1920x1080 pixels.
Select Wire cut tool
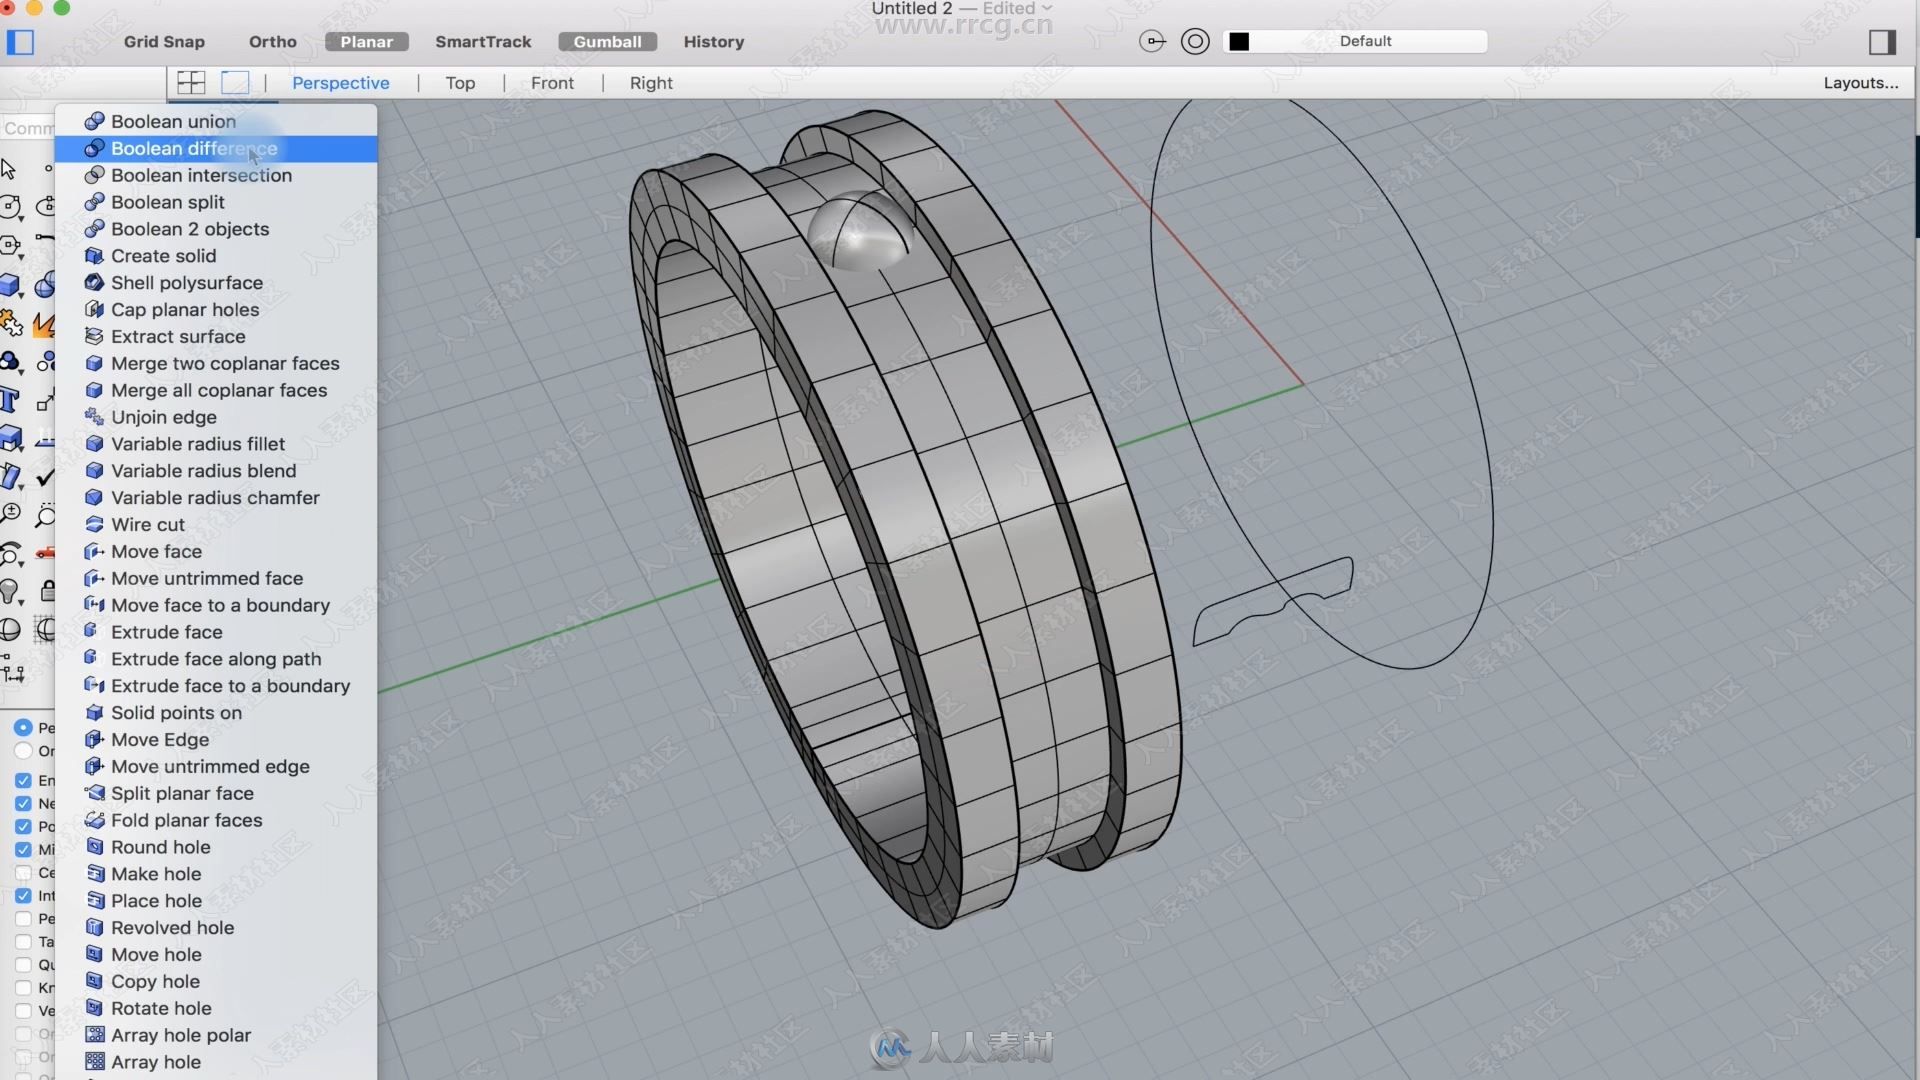tap(149, 524)
